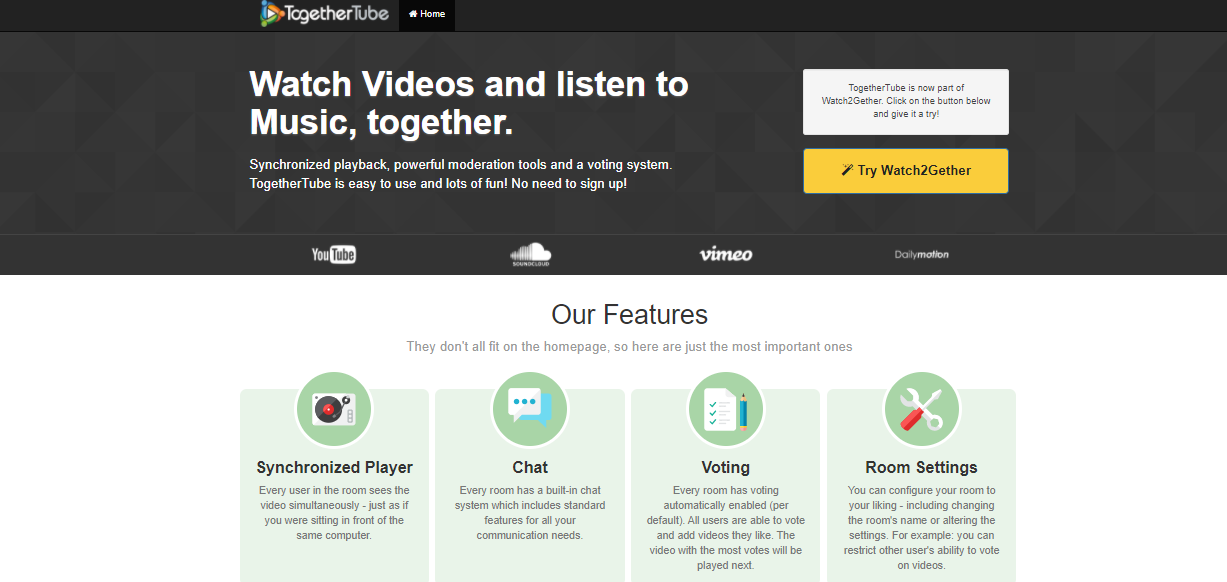Click the Vimeo logo
This screenshot has width=1227, height=582.
tap(726, 254)
